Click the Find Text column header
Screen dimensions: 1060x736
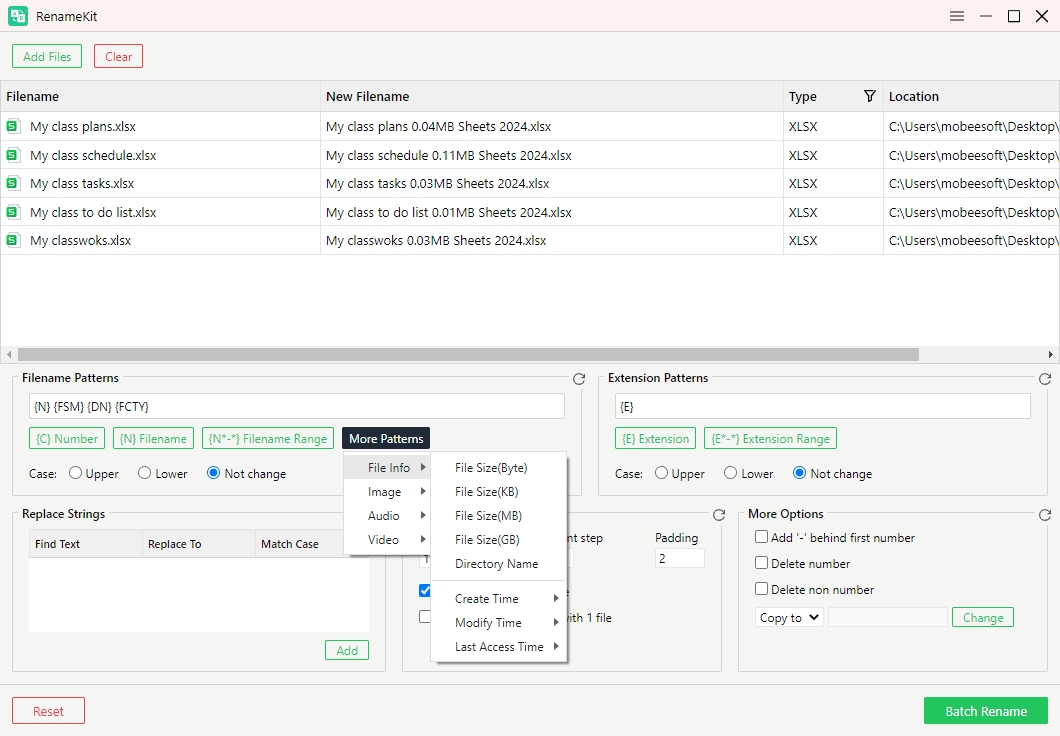[x=85, y=544]
